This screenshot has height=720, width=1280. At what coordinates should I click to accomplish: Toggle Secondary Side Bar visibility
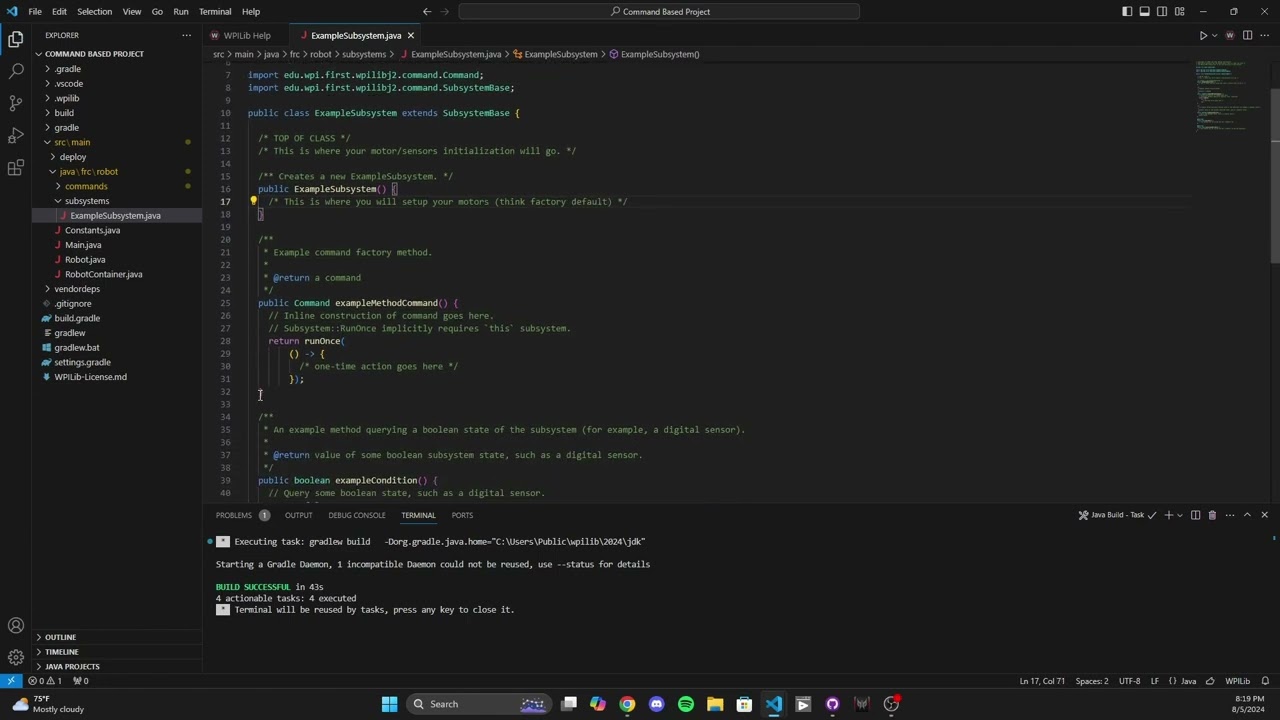click(1161, 11)
